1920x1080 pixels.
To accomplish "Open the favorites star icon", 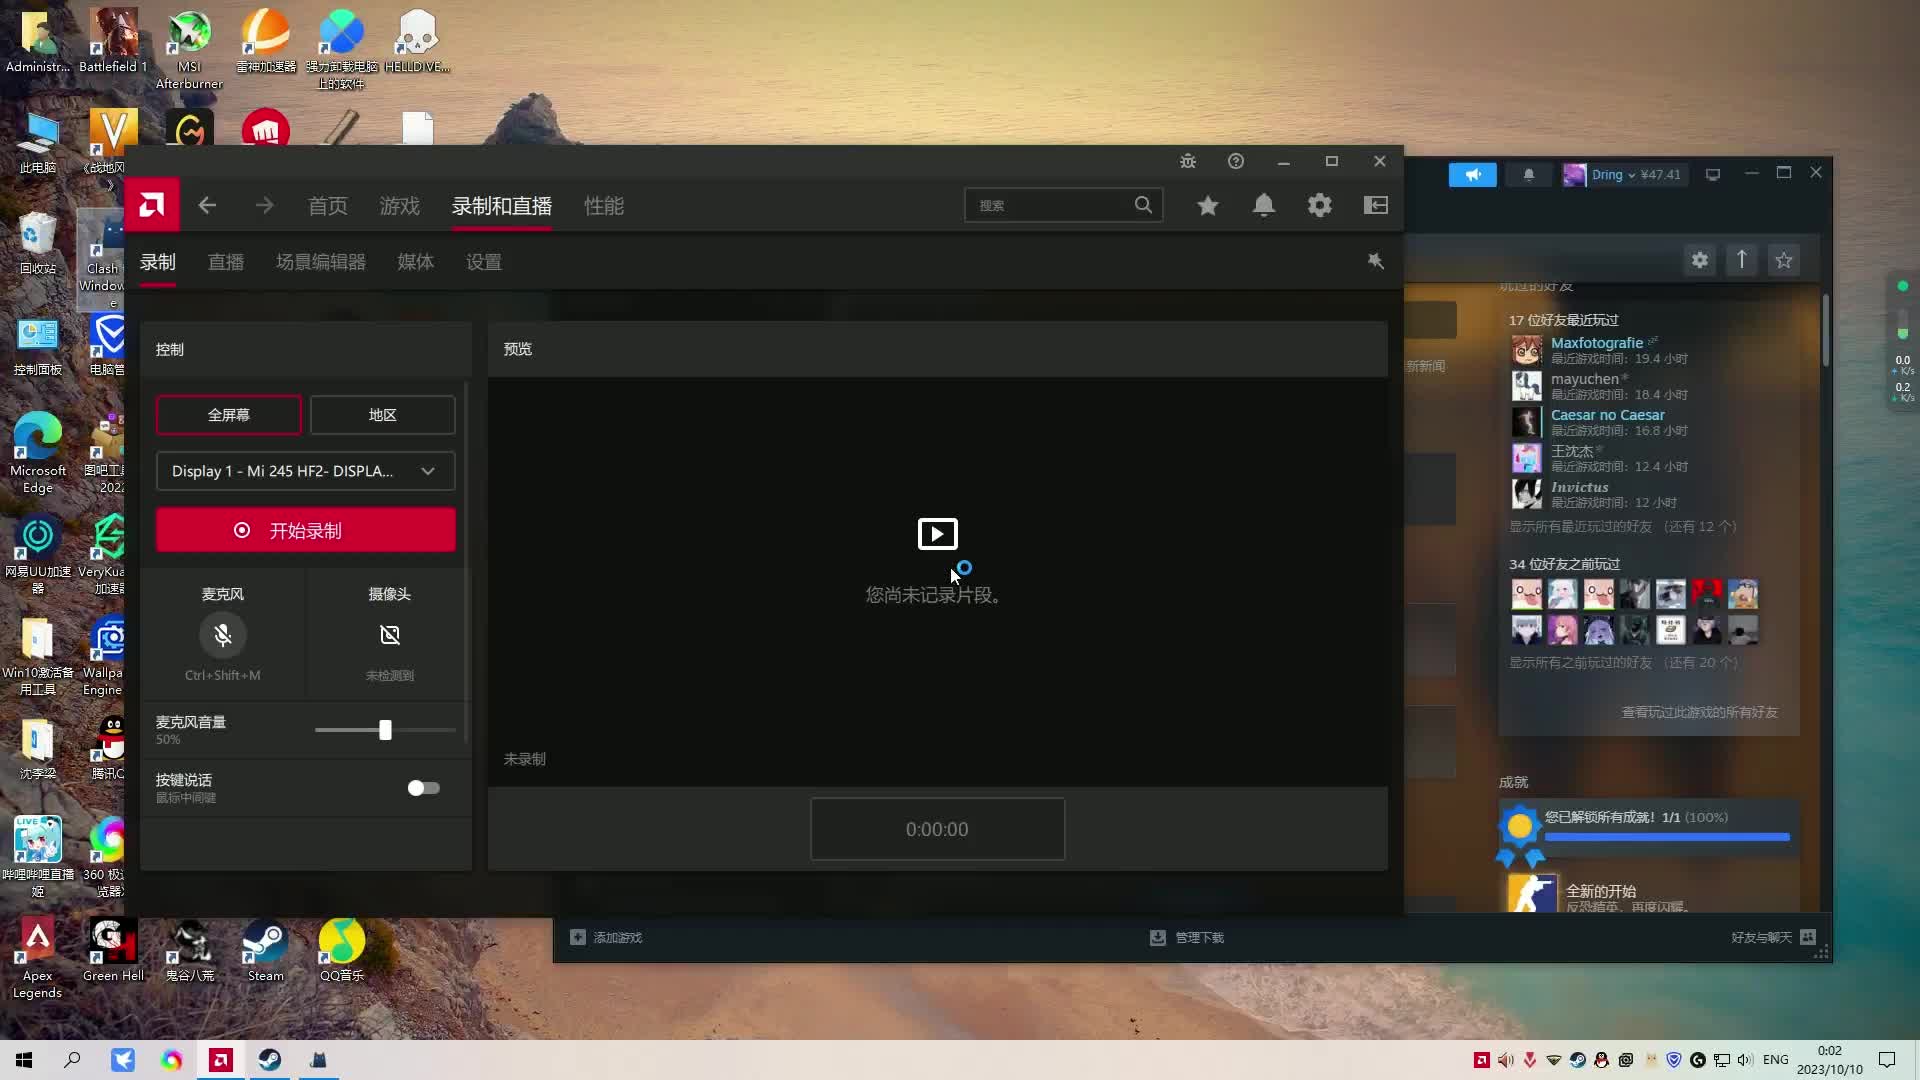I will tap(1208, 205).
